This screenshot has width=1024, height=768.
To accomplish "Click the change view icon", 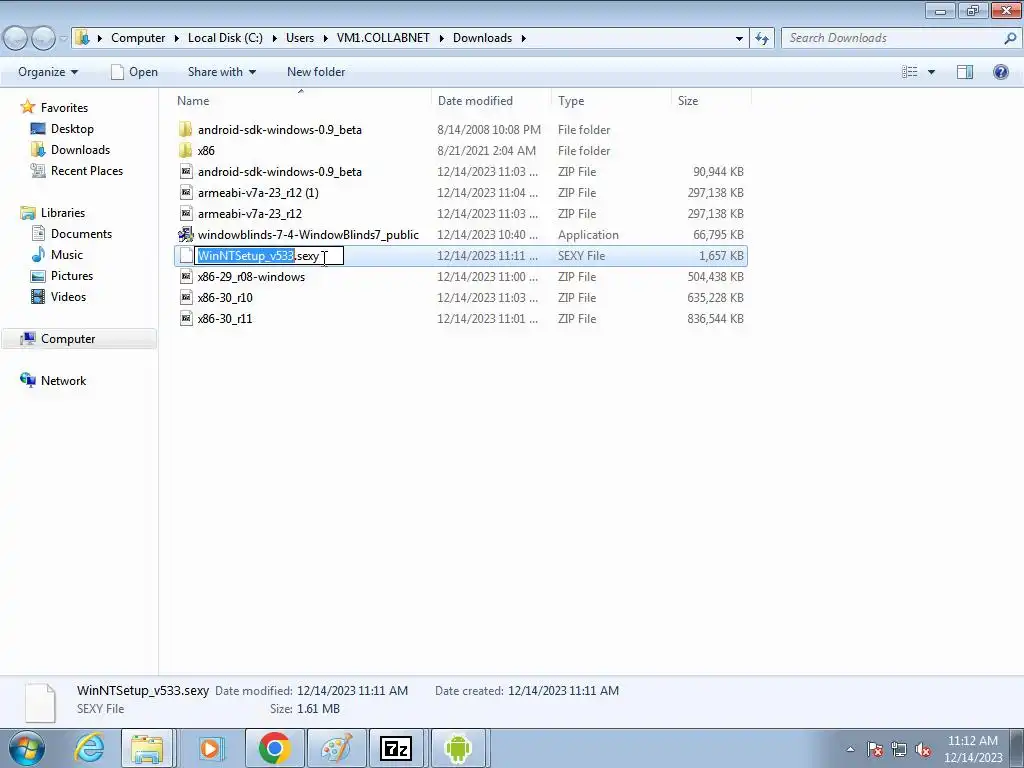I will (910, 72).
